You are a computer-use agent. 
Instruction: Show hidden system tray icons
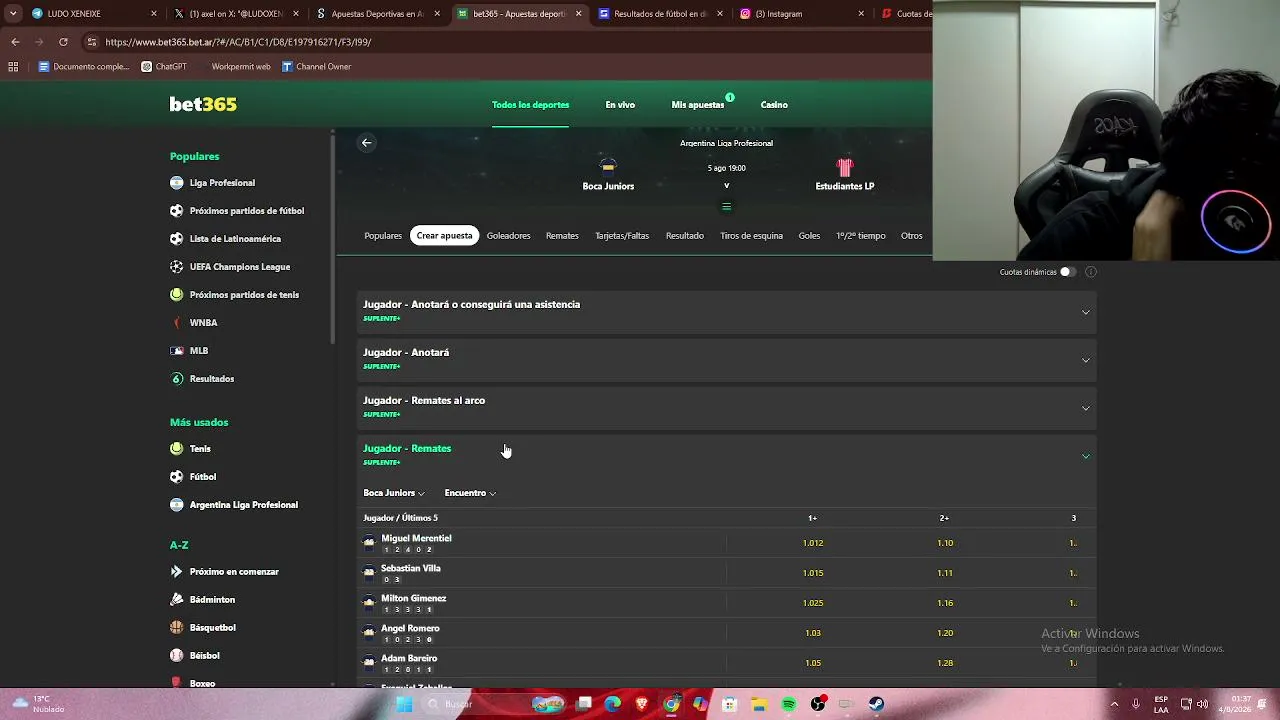(x=1114, y=704)
